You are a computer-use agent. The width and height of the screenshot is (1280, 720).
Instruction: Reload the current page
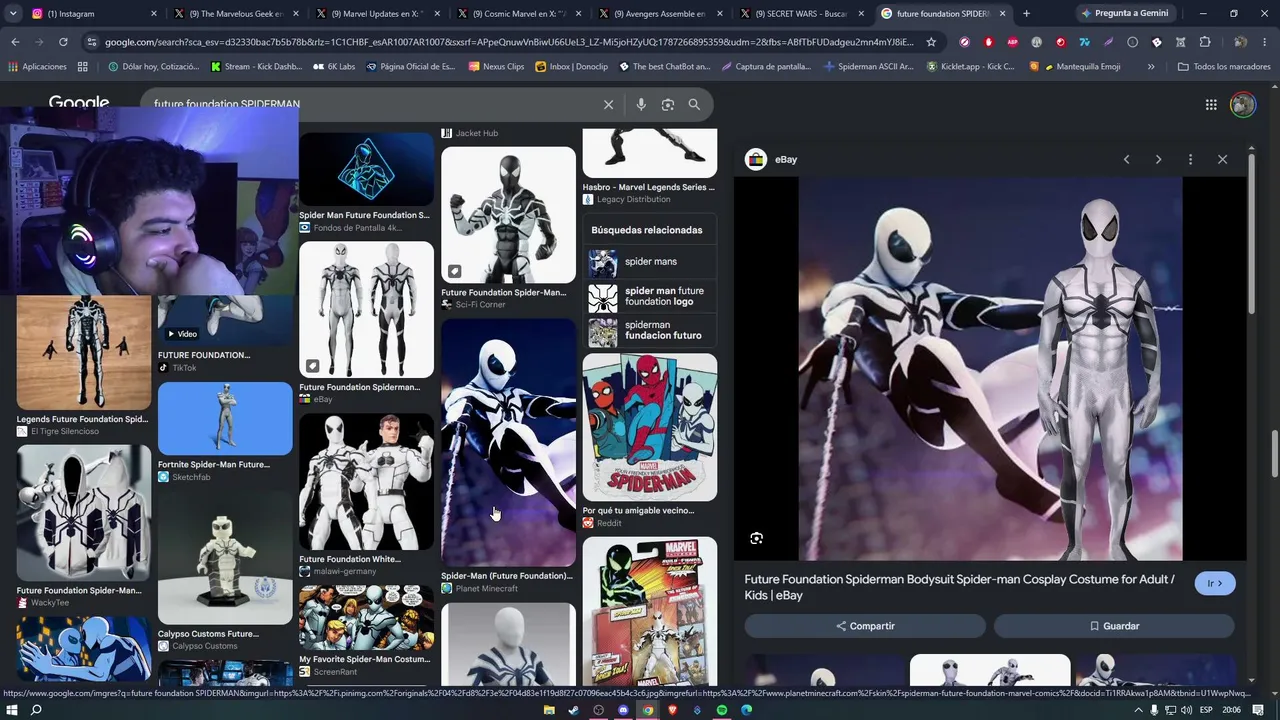pos(63,42)
